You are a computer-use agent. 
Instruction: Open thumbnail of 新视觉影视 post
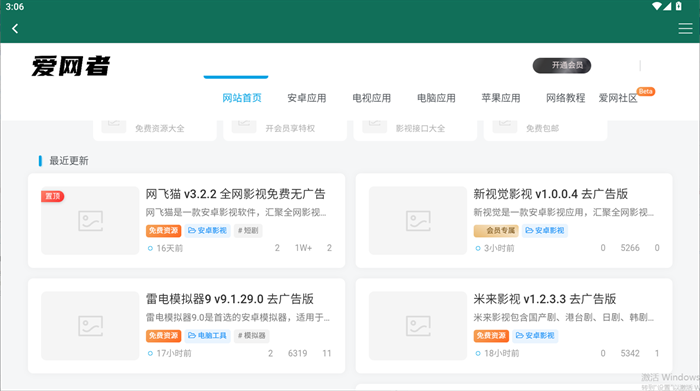[418, 220]
